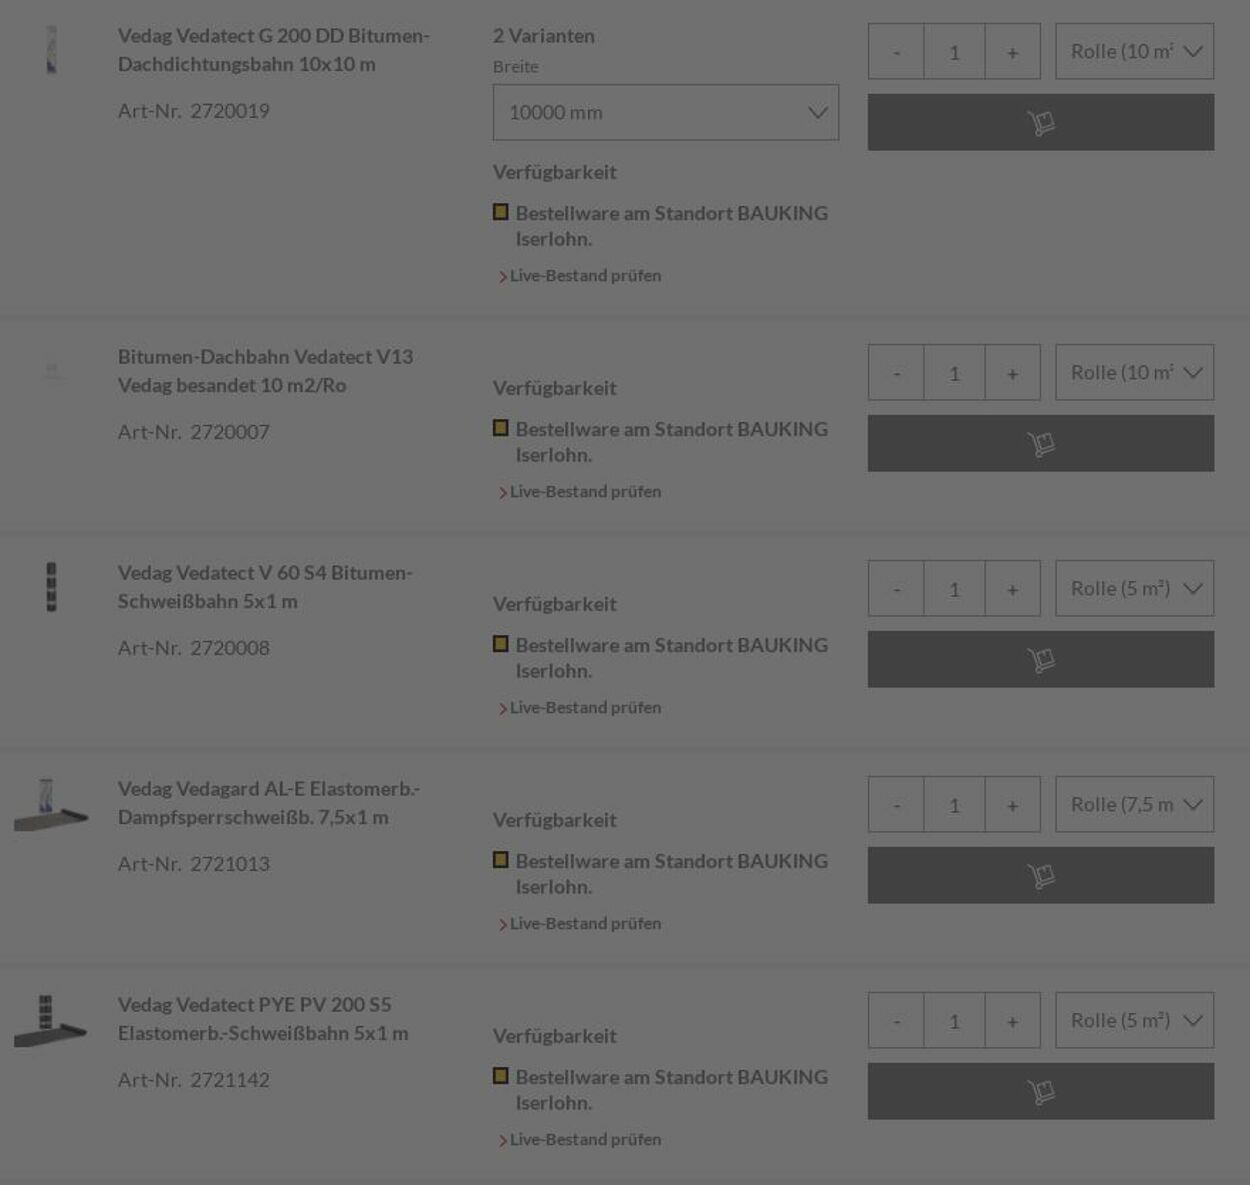Open unit dropdown for Vedatect G 200 DD
This screenshot has width=1250, height=1185.
click(1135, 51)
